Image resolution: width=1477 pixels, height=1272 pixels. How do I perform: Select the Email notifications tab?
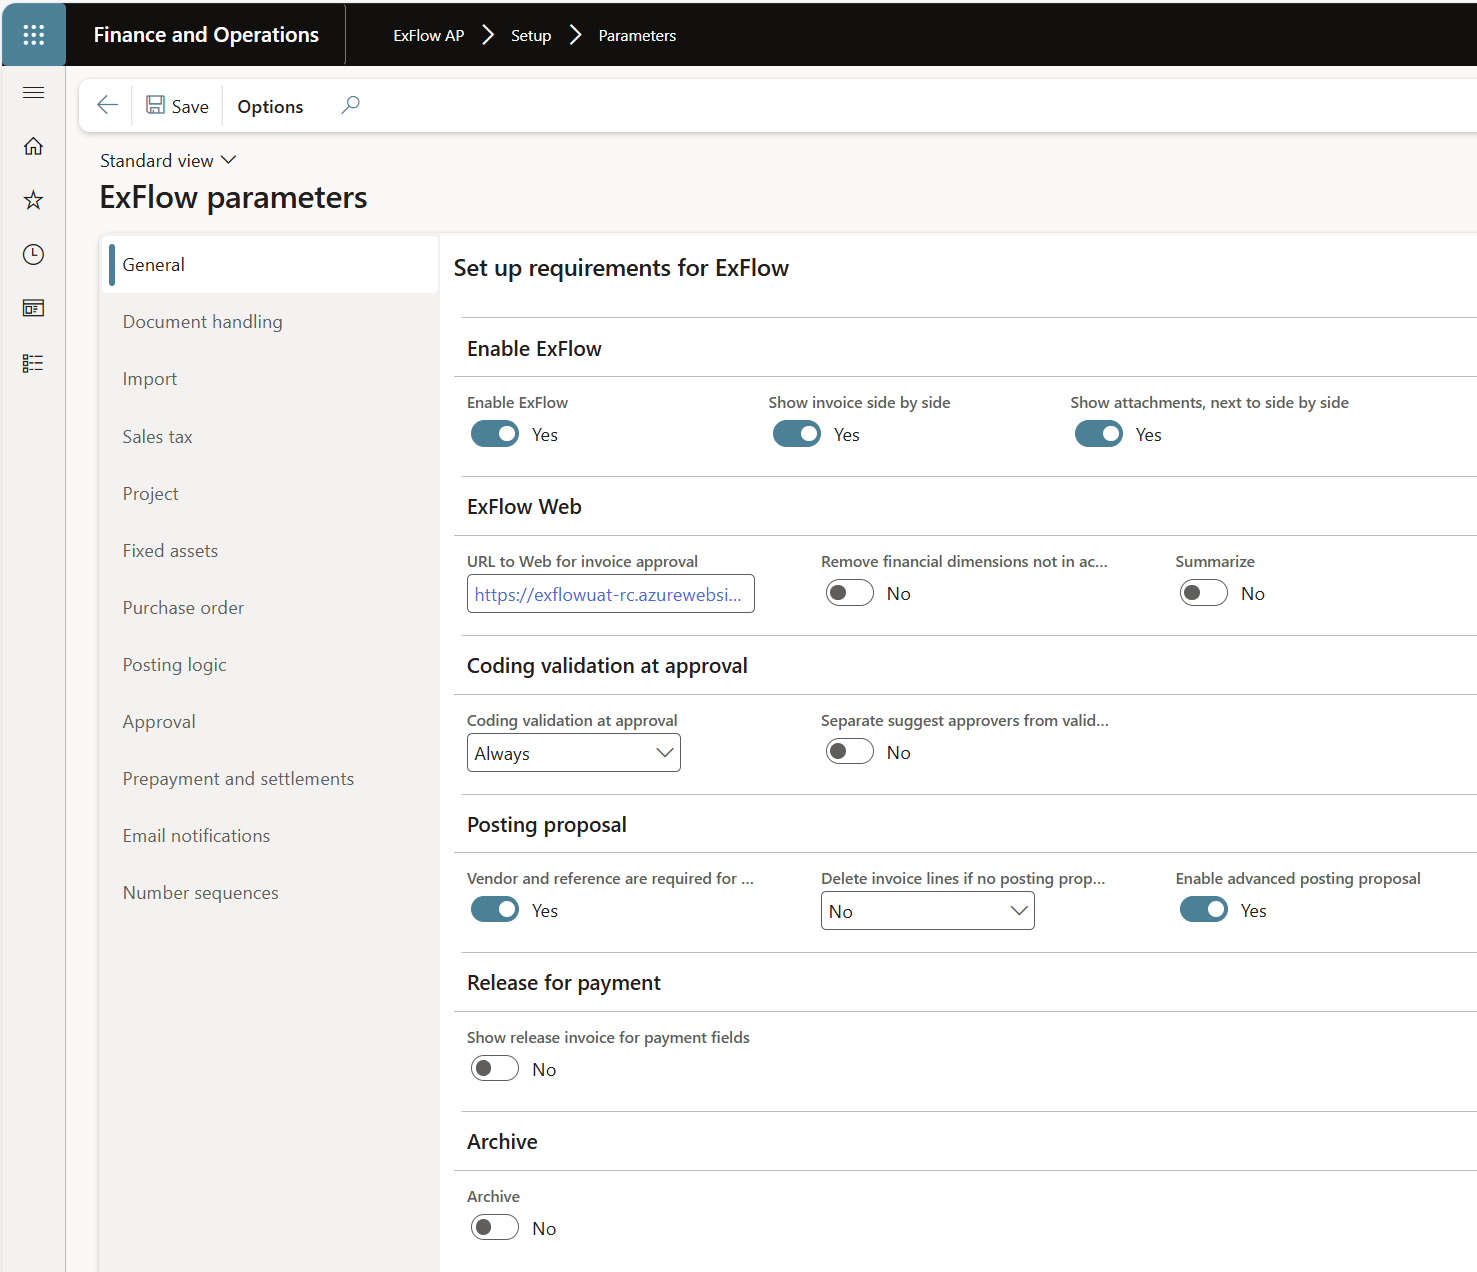(x=196, y=836)
